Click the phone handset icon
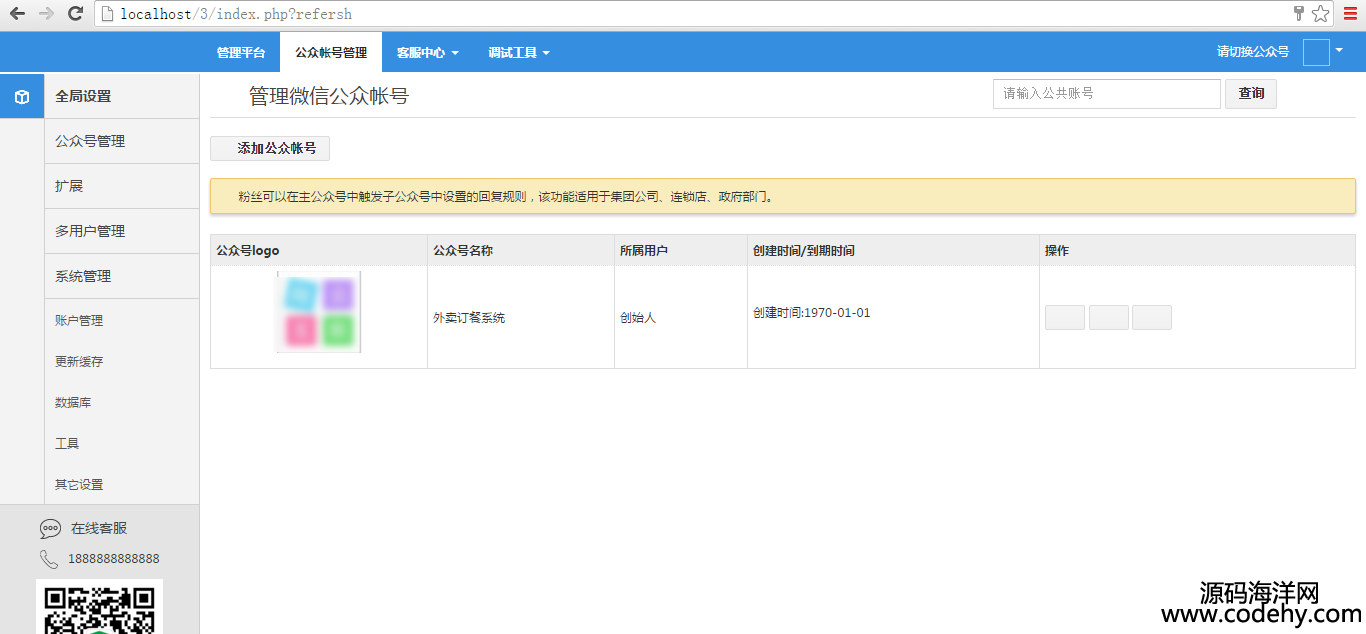1366x634 pixels. click(x=49, y=559)
